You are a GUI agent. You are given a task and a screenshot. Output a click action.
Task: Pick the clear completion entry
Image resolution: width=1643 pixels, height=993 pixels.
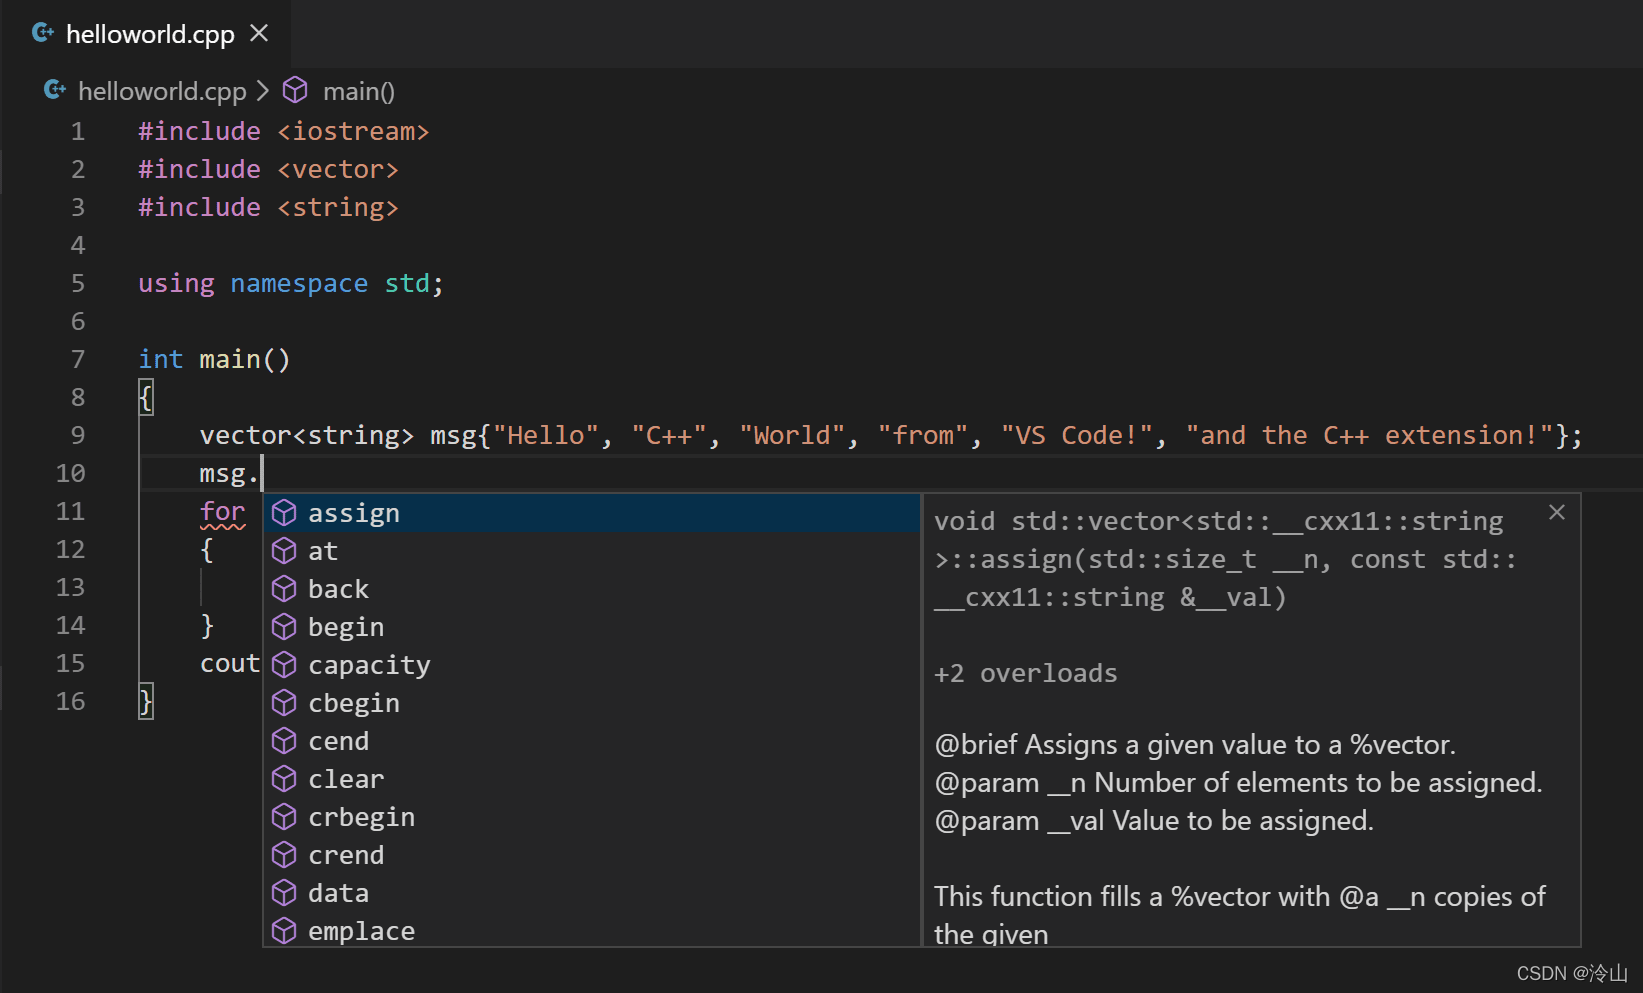[x=591, y=779]
